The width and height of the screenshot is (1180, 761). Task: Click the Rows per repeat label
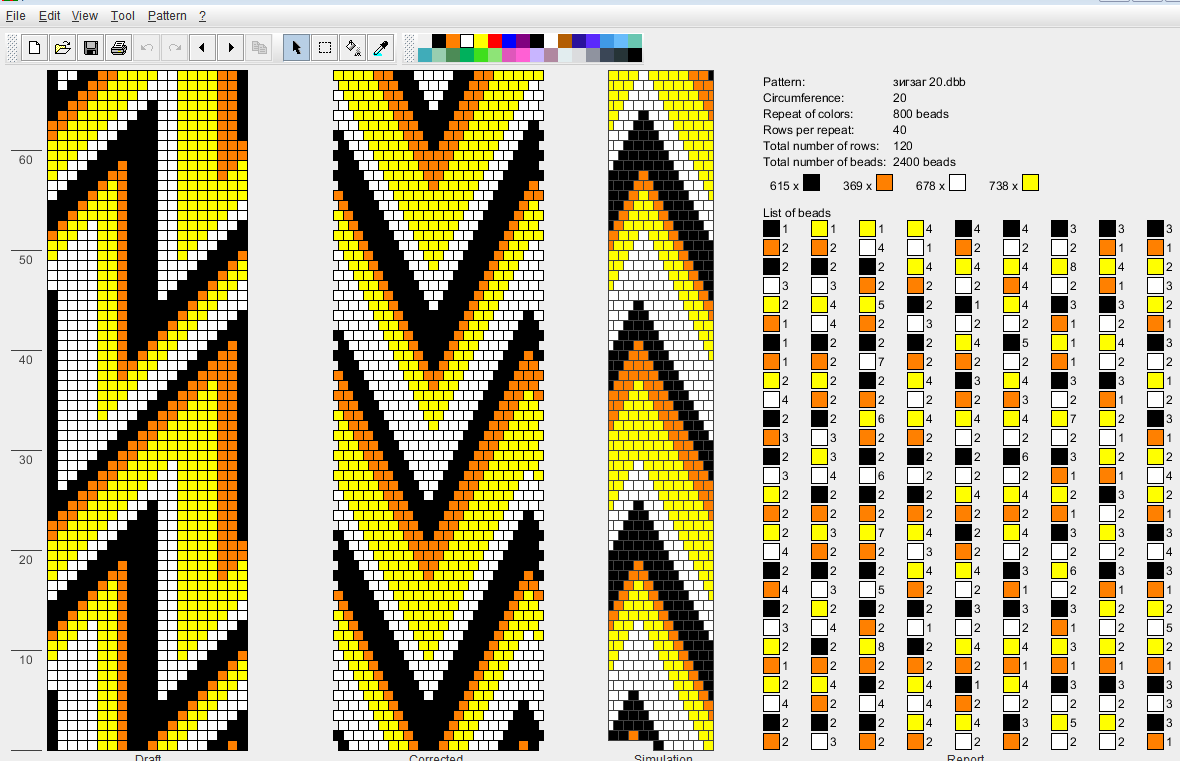[808, 129]
